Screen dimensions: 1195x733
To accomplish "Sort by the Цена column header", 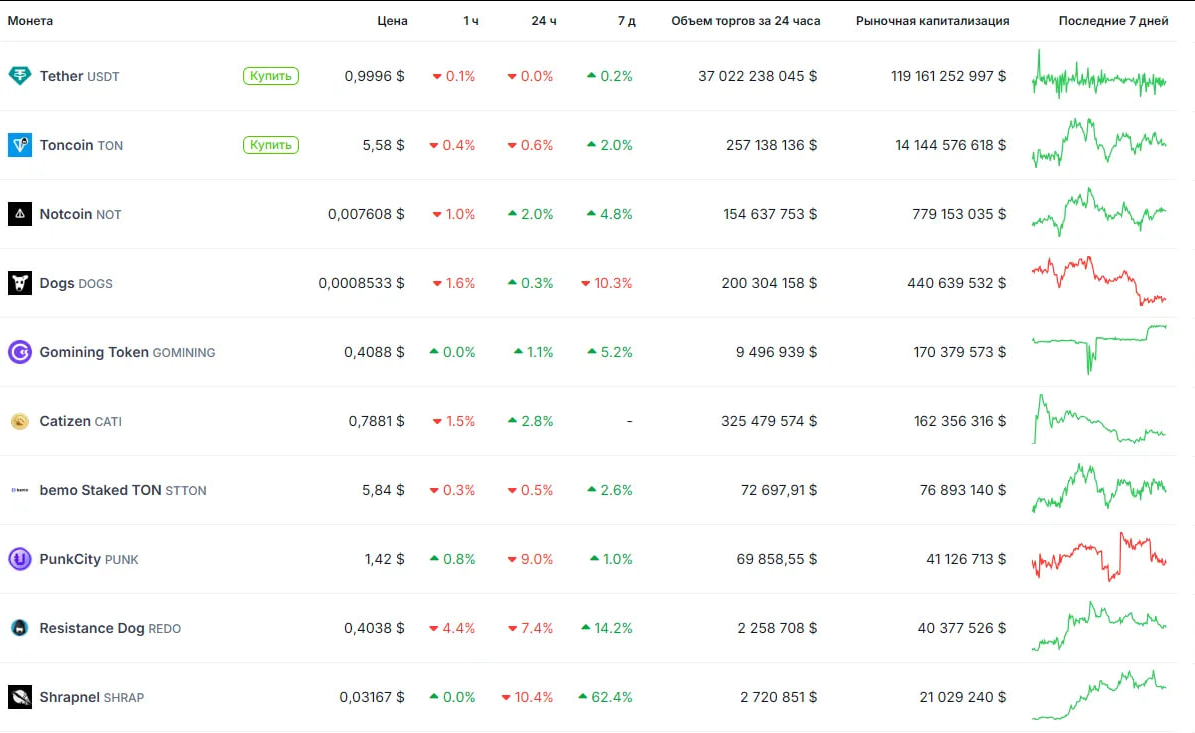I will coord(392,21).
